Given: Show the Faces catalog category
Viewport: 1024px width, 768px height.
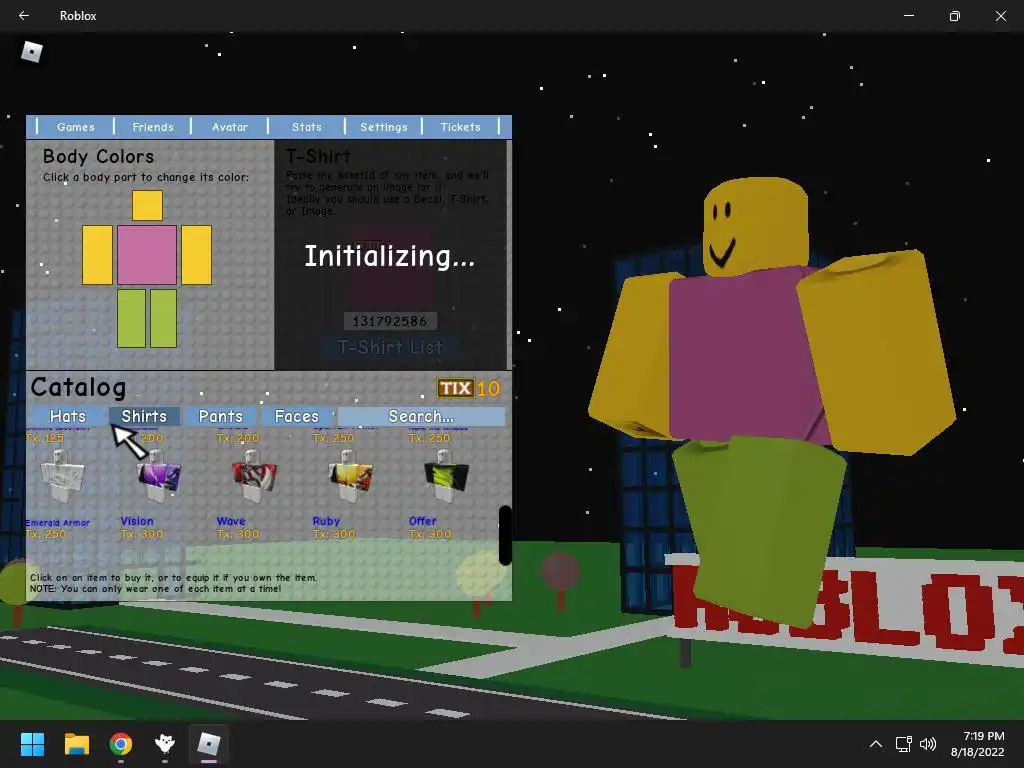Looking at the screenshot, I should [x=297, y=416].
